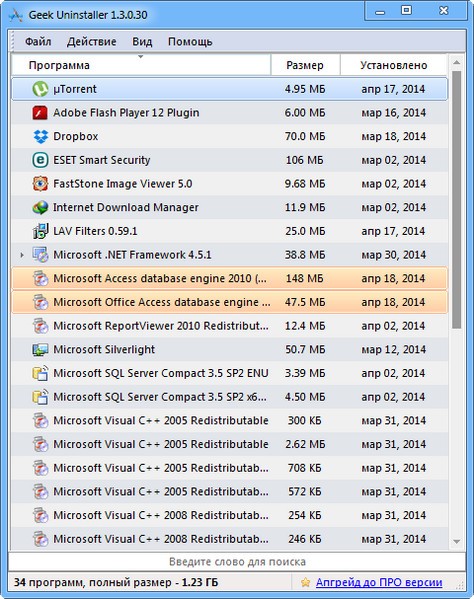Select the ESET Smart Security entry name

tap(102, 160)
